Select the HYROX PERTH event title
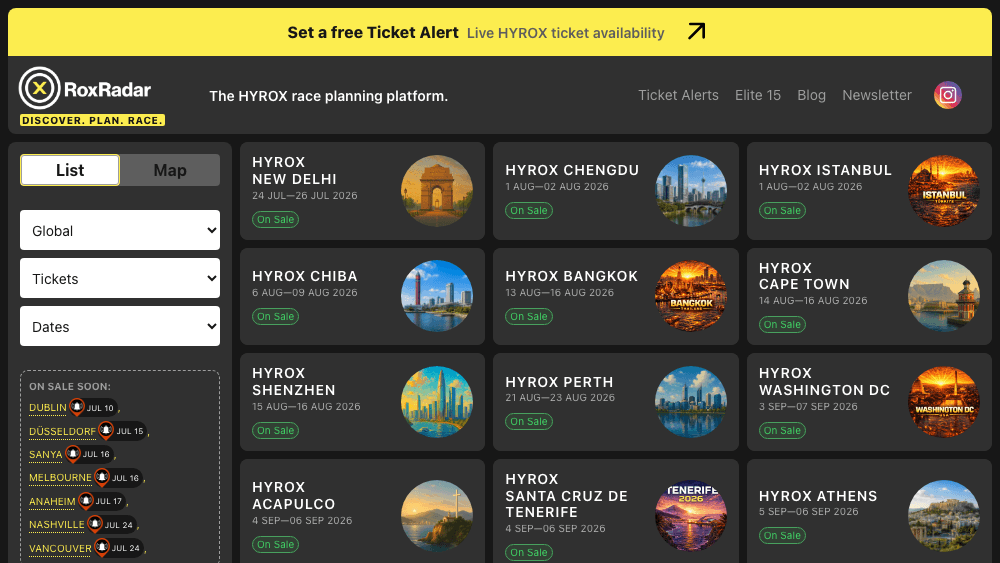The image size is (1000, 563). click(x=559, y=382)
